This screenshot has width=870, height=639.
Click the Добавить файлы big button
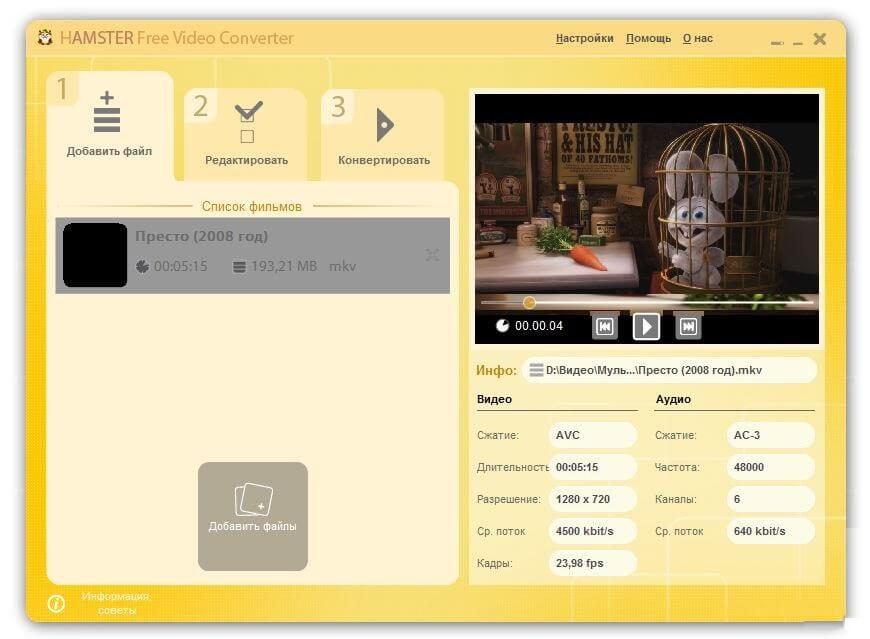(x=252, y=516)
